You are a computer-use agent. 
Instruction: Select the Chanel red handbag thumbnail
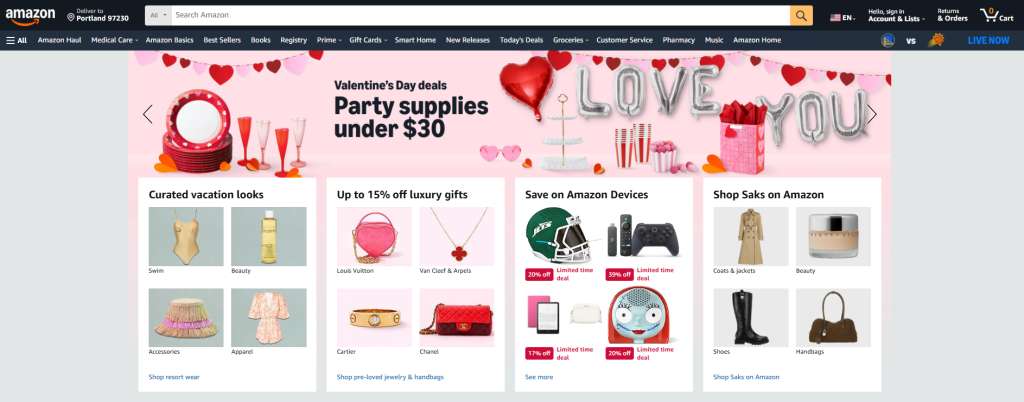coord(456,317)
